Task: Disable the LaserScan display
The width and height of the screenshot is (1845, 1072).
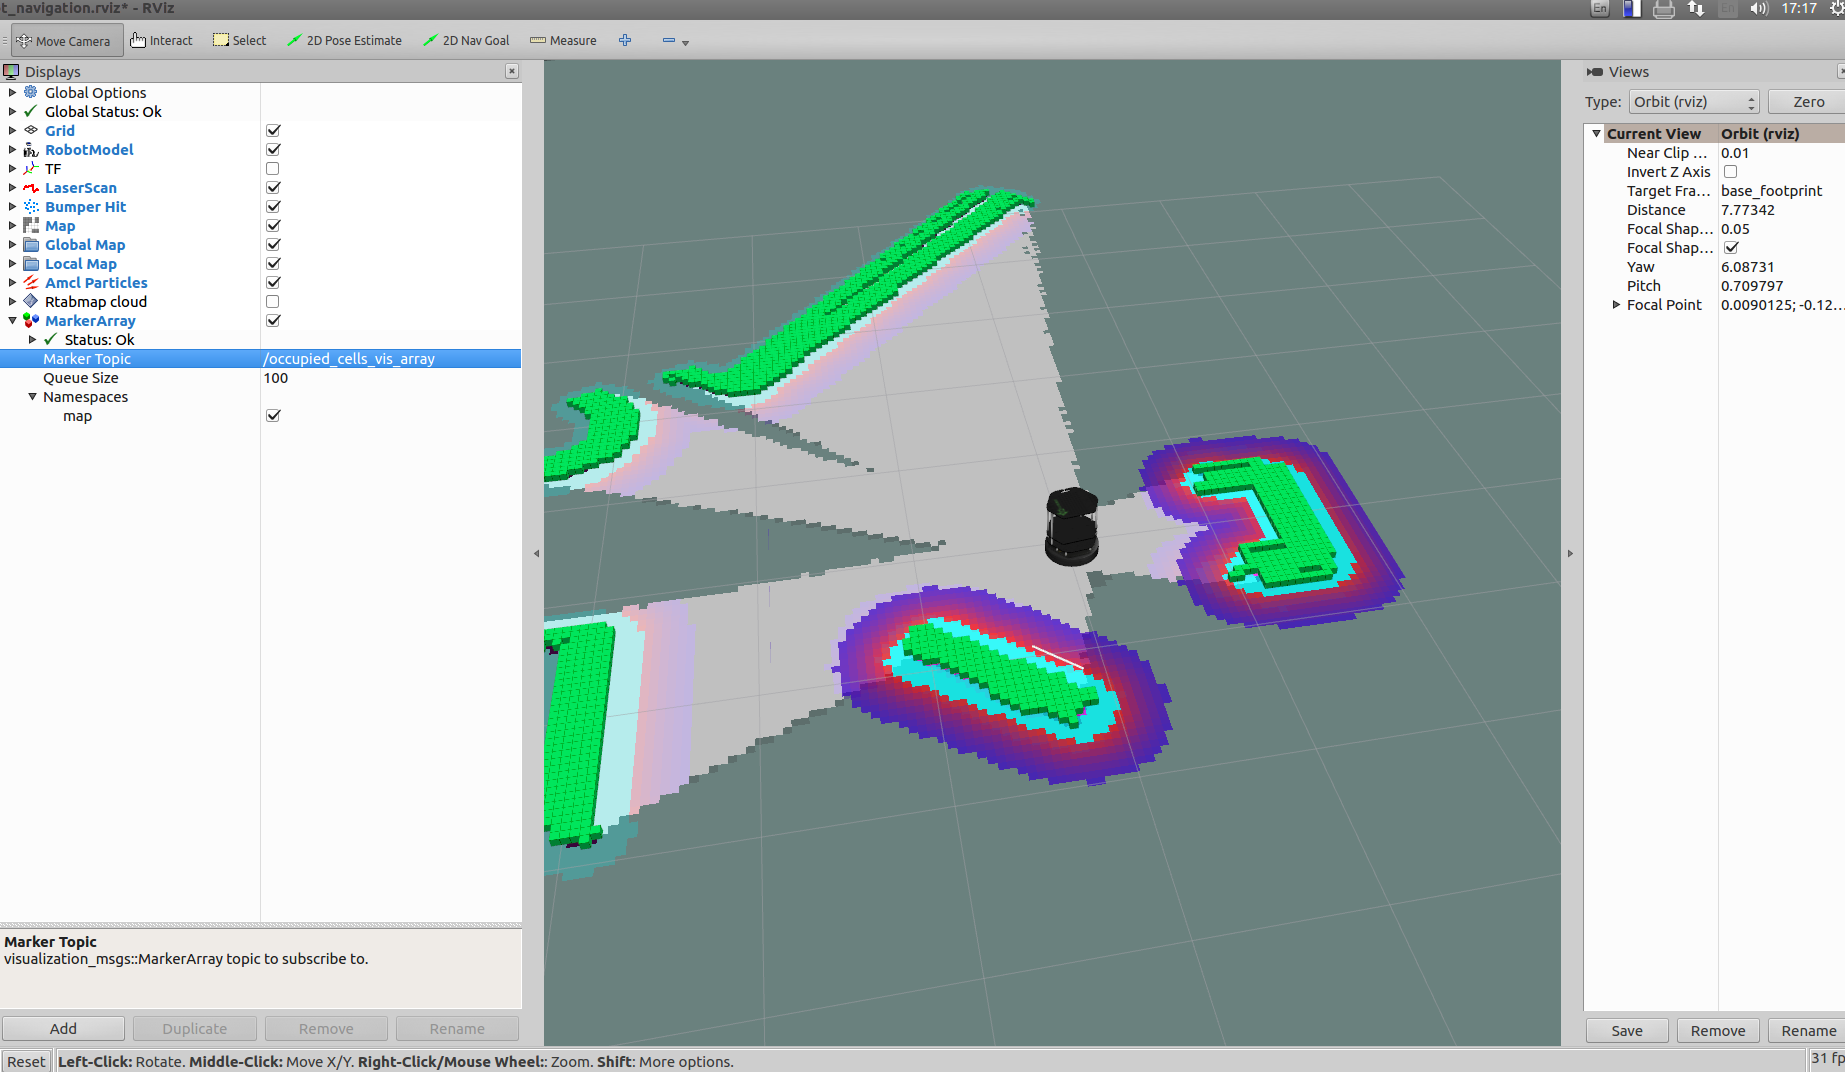Action: click(x=272, y=187)
